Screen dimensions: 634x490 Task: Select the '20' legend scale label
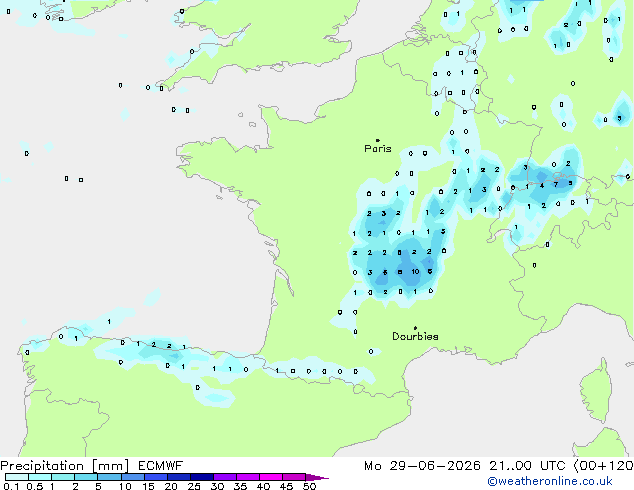coord(171,486)
